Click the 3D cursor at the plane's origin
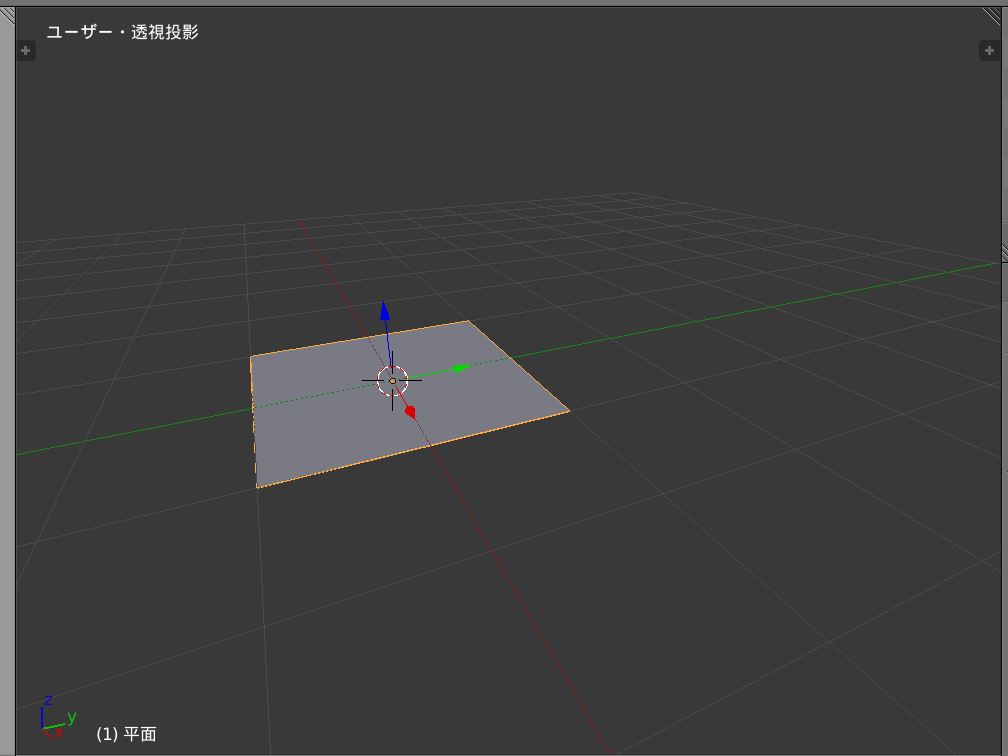This screenshot has width=1008, height=756. (x=391, y=380)
